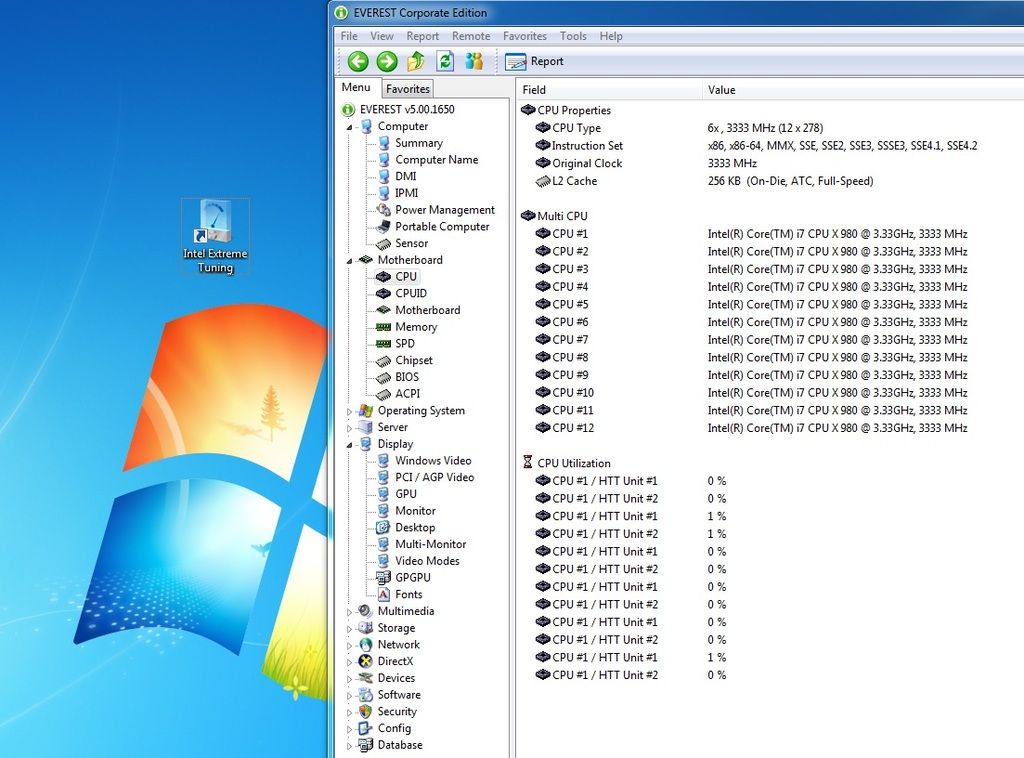Image resolution: width=1024 pixels, height=758 pixels.
Task: Click the Value column header
Action: 863,90
